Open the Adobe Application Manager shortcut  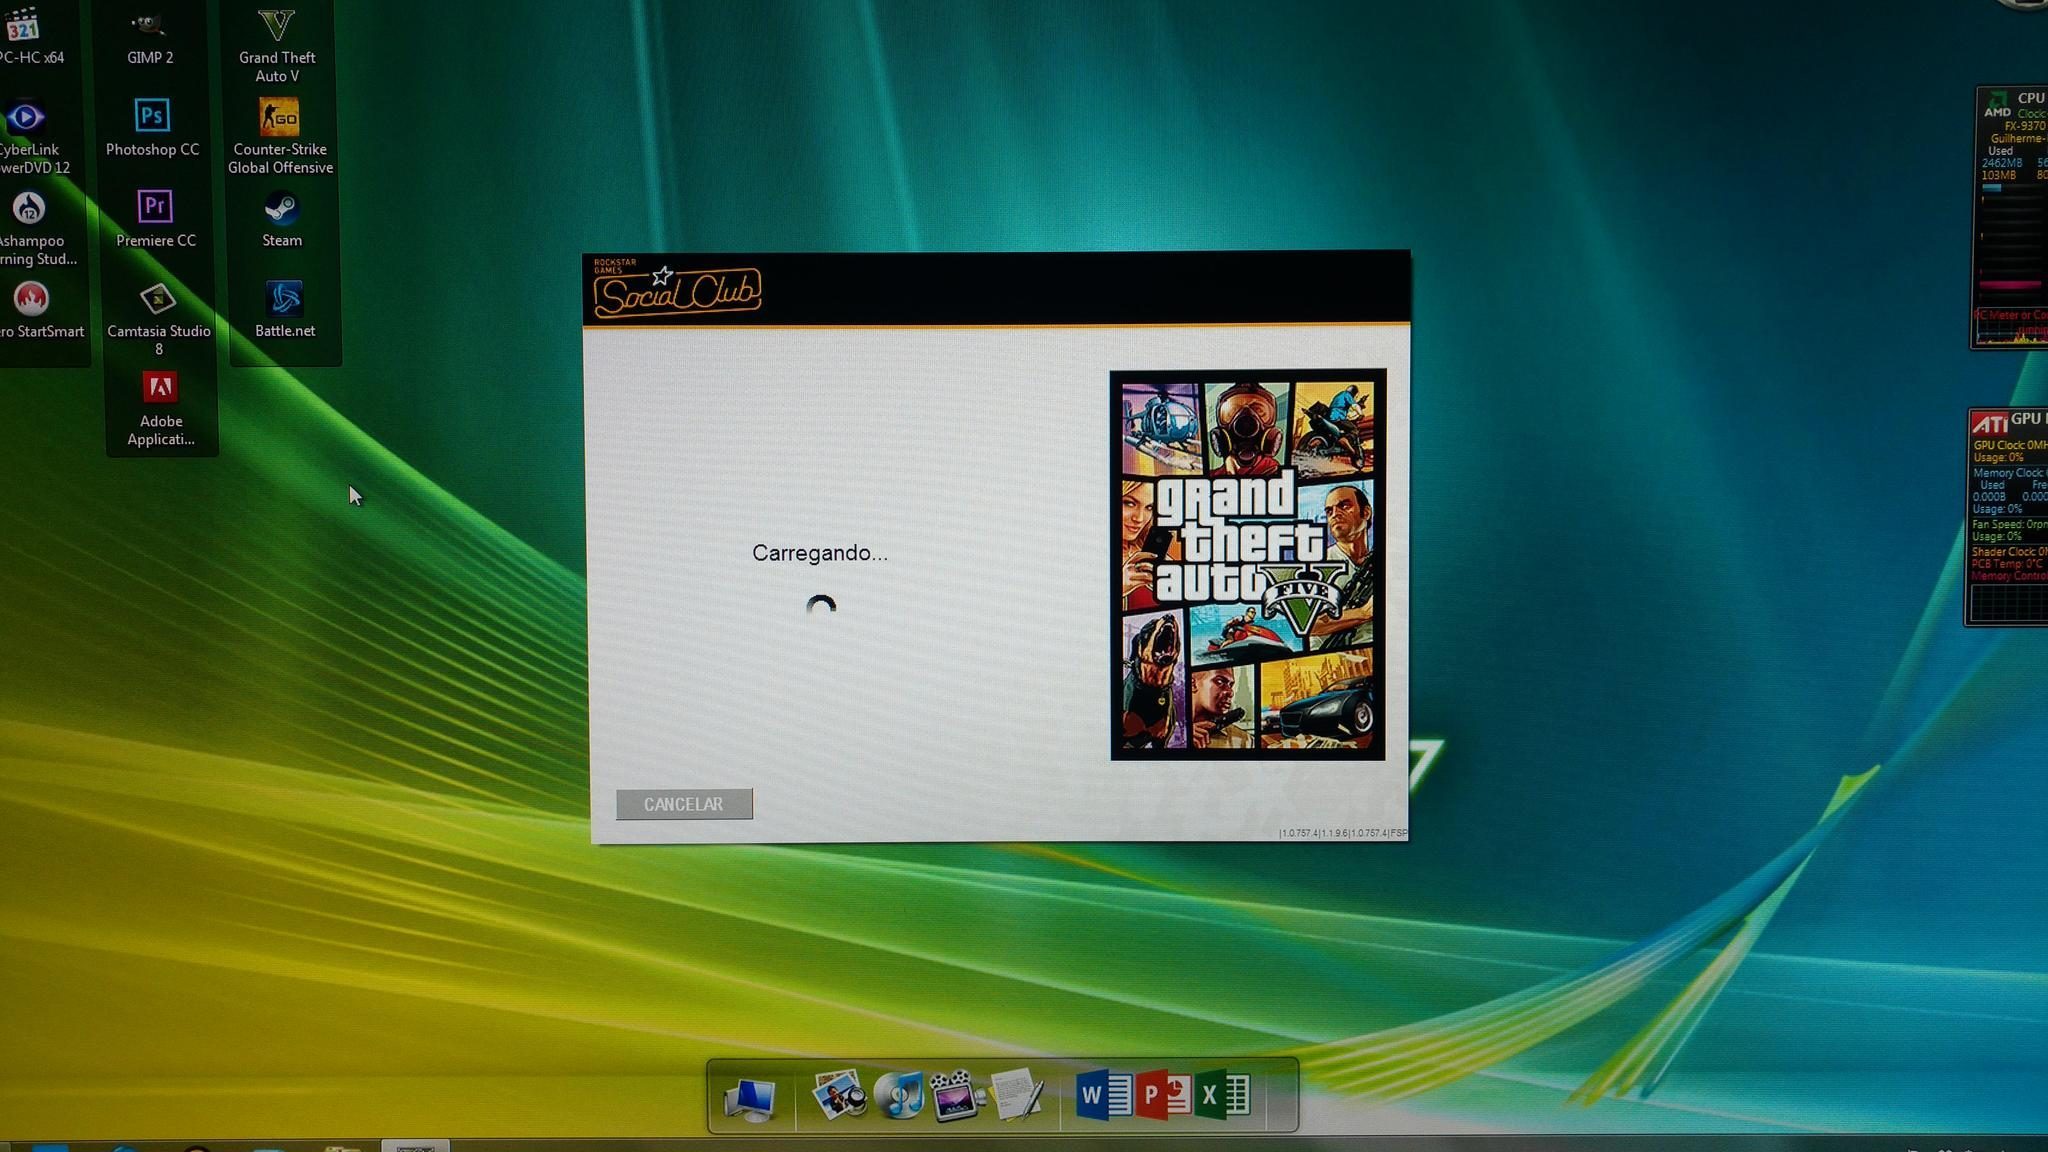point(161,410)
